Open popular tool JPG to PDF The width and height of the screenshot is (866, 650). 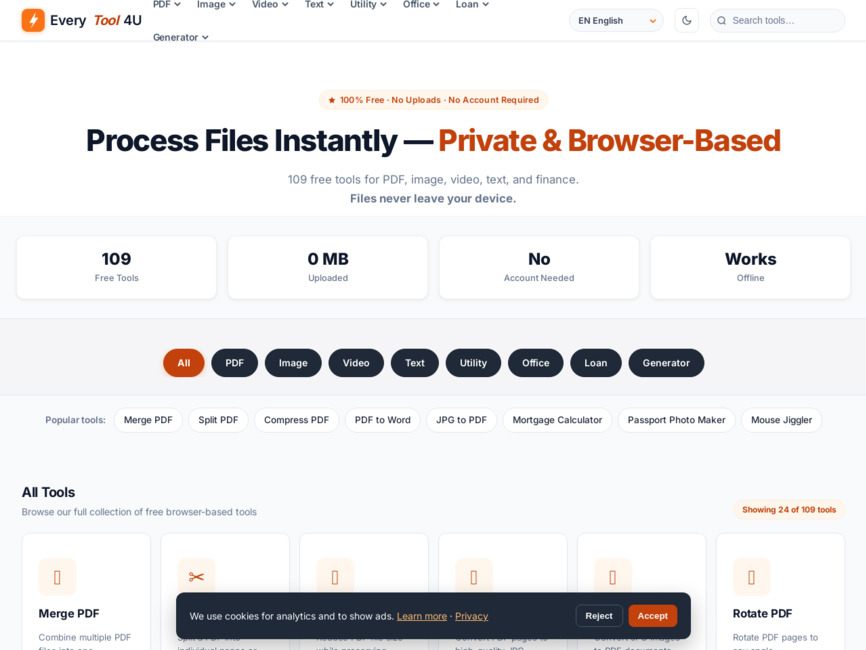click(462, 420)
